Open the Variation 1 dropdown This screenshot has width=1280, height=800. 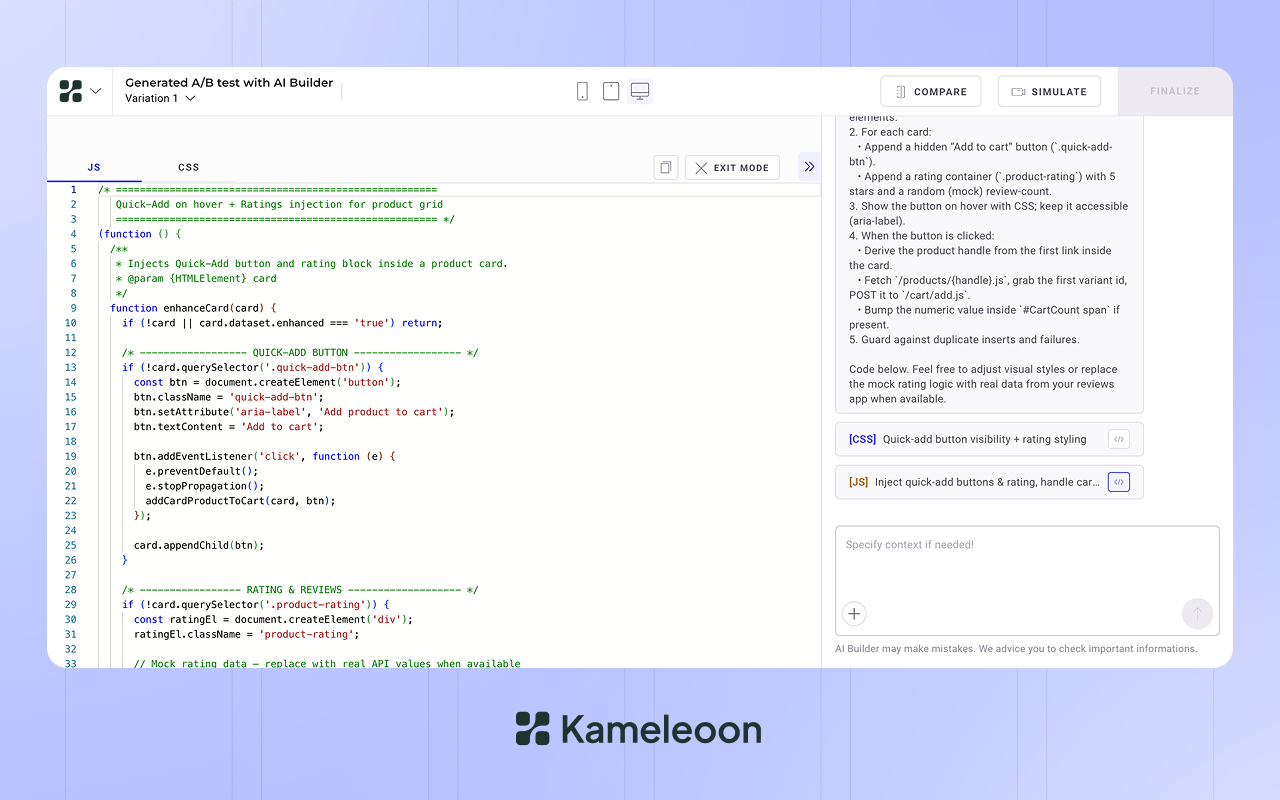point(159,98)
